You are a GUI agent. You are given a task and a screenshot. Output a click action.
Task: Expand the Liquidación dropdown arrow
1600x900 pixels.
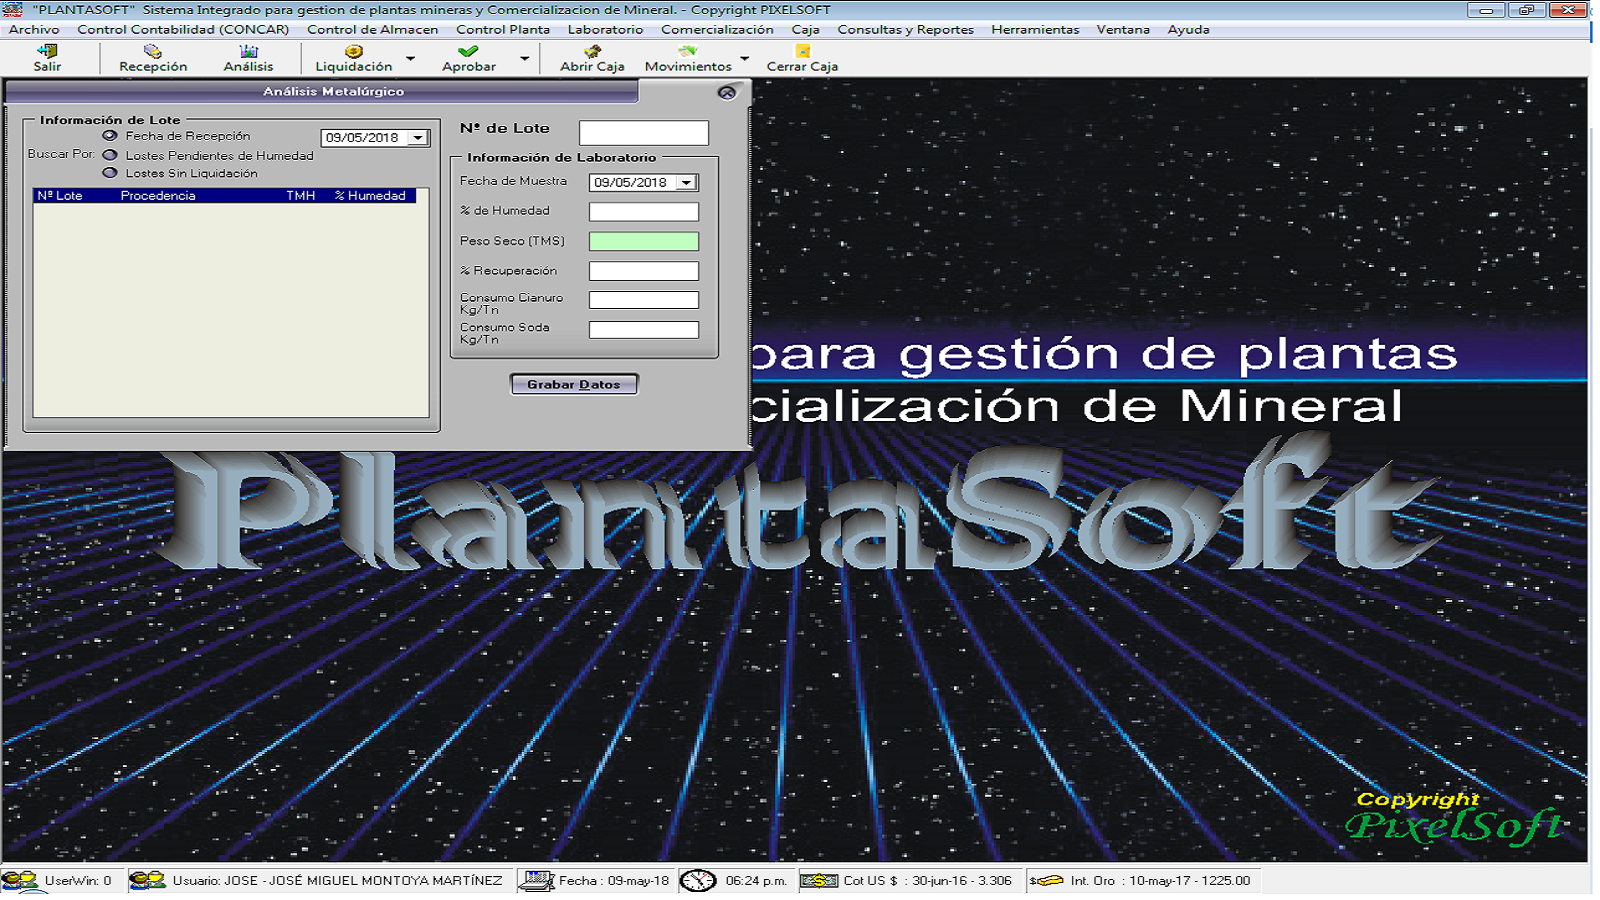(410, 59)
